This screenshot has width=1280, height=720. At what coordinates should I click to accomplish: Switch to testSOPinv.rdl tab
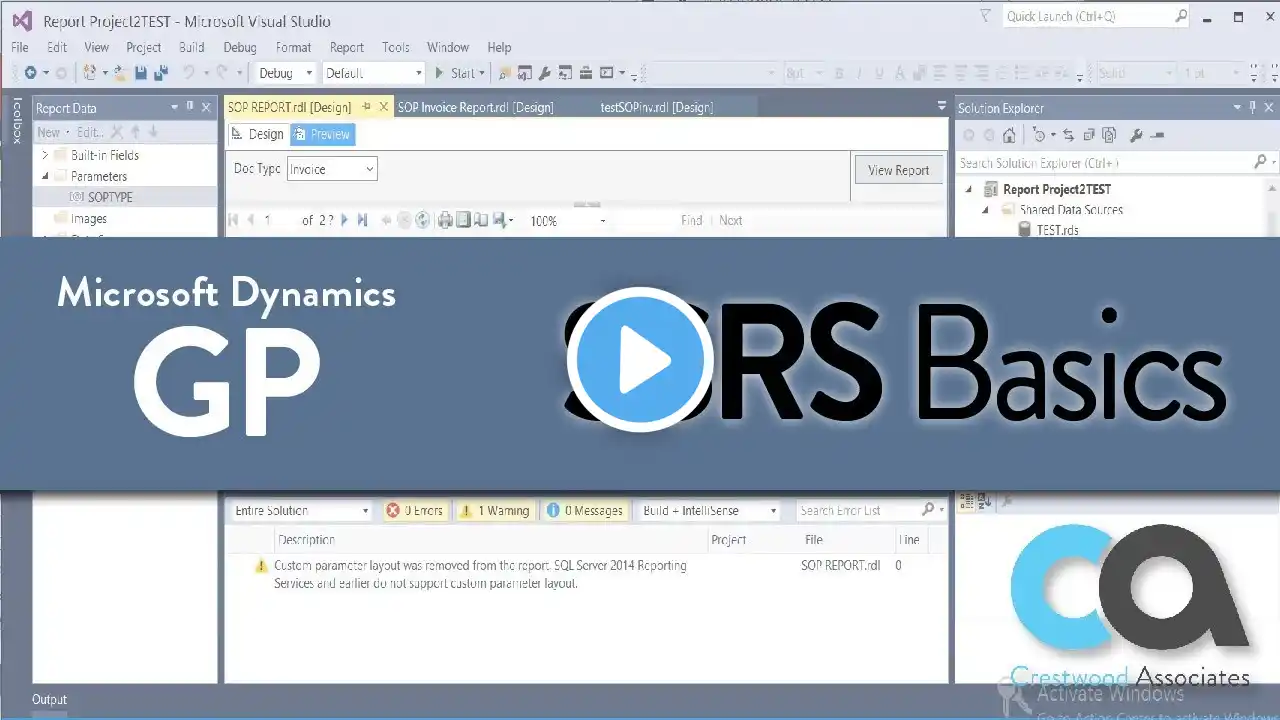[656, 107]
